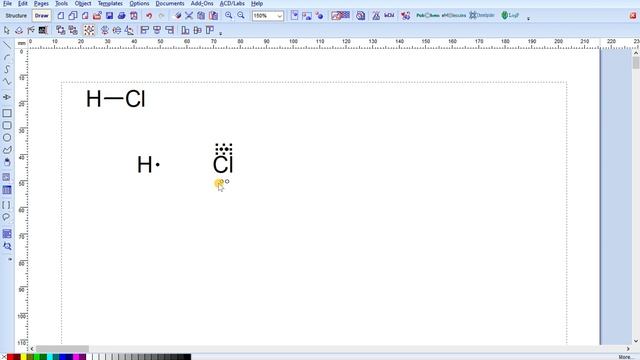Pick the magenta color swatch
Viewport: 640px width, 360px height.
(x=76, y=357)
